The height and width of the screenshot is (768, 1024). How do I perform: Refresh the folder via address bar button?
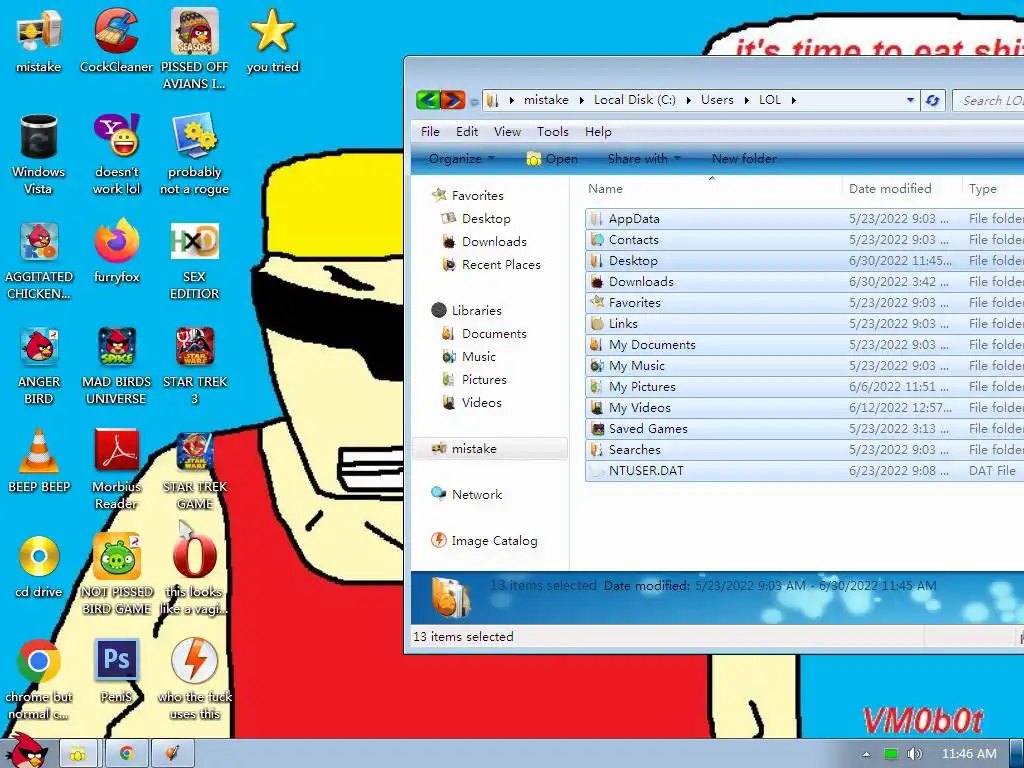pos(933,101)
